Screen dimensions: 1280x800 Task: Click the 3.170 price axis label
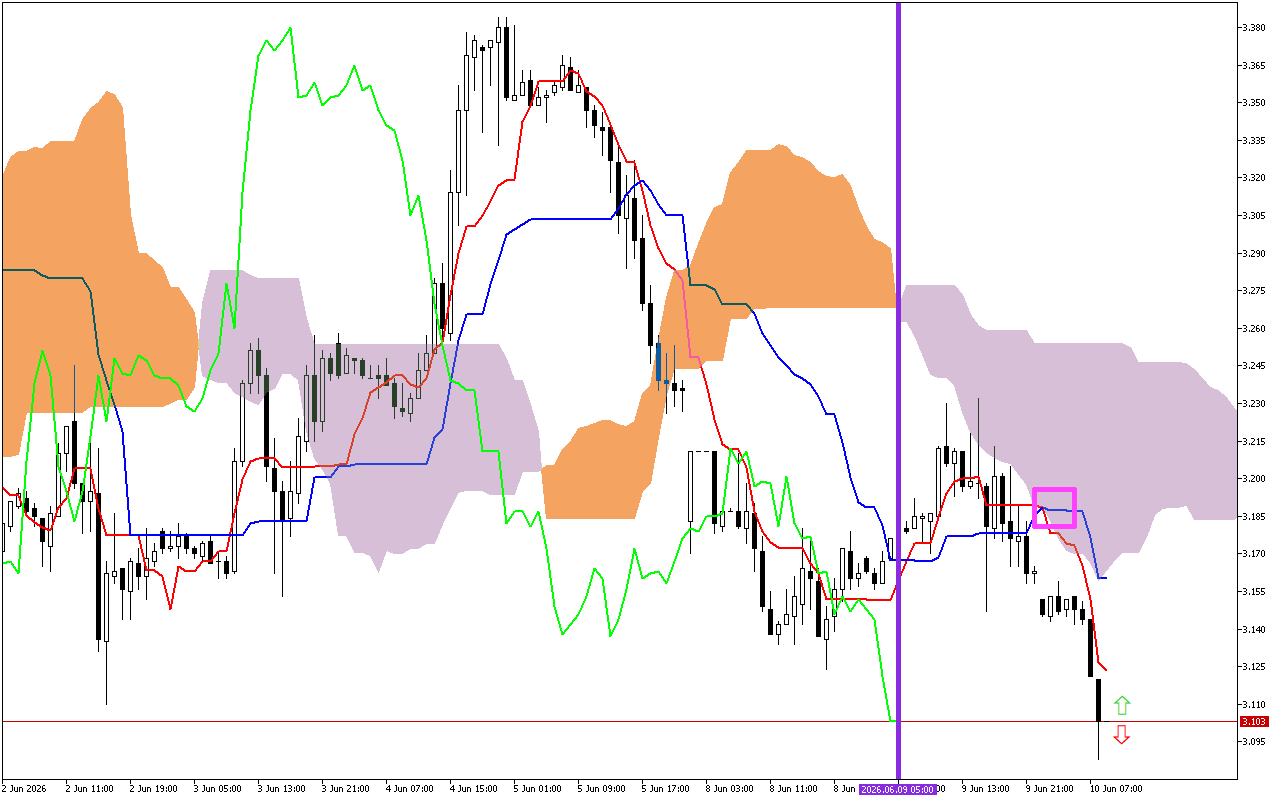click(1253, 553)
